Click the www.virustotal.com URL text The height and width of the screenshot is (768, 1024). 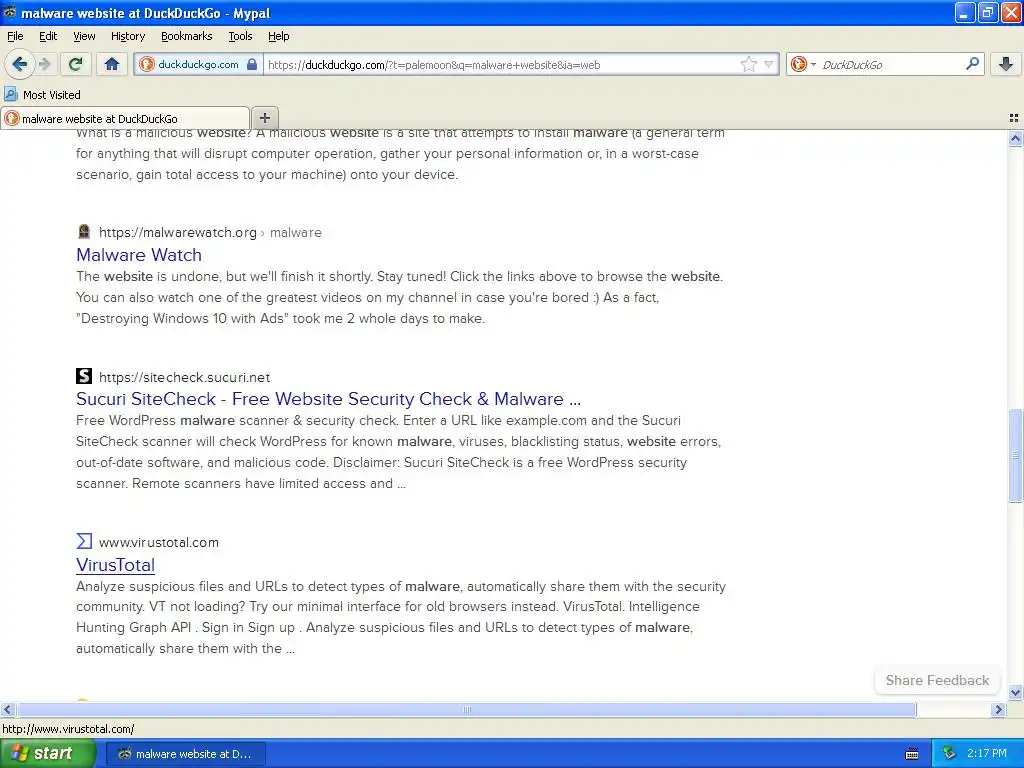point(159,543)
